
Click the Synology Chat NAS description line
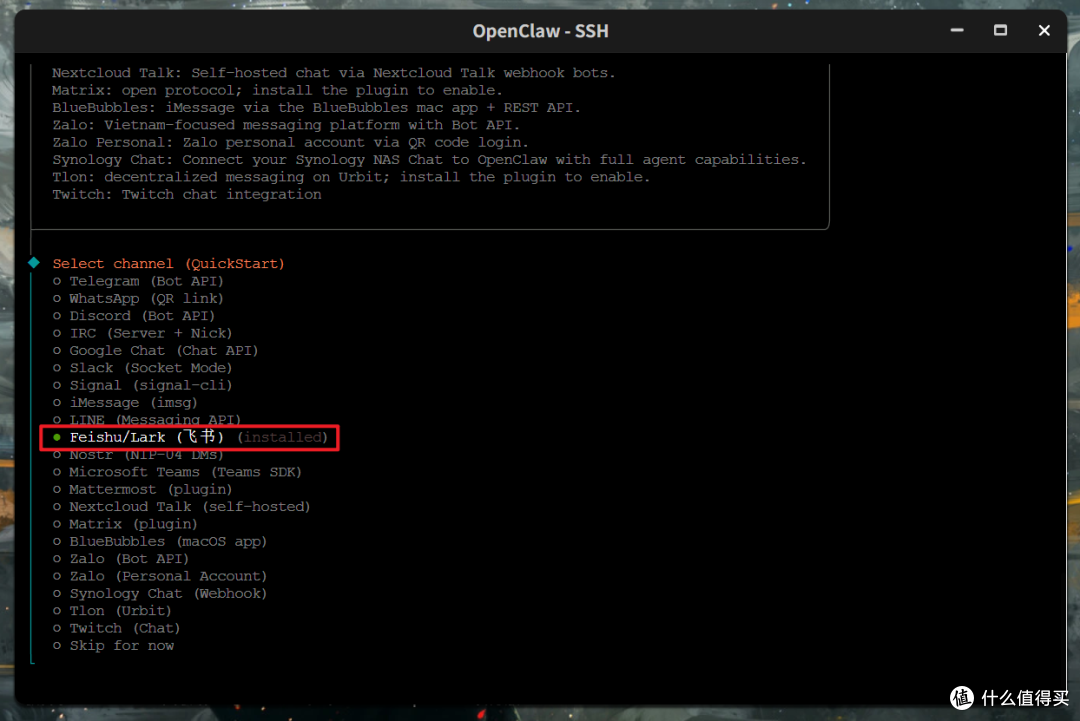pos(429,159)
